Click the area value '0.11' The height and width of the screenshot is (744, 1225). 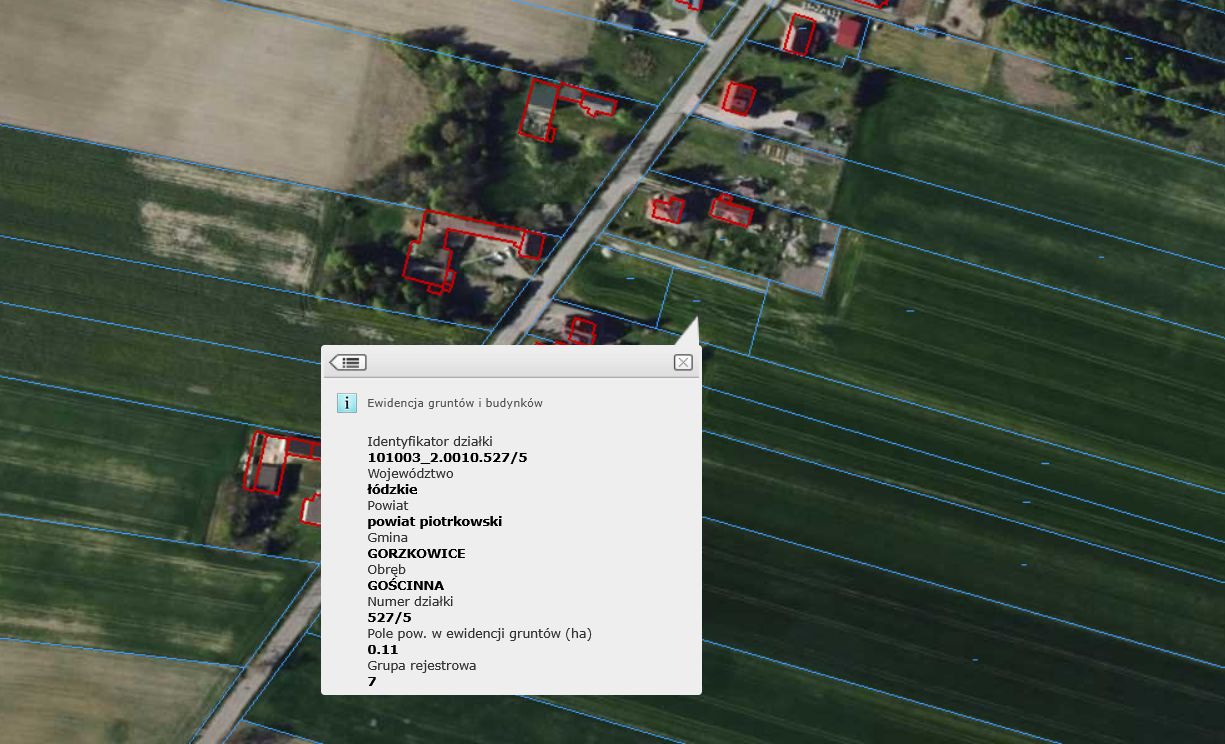tap(382, 649)
